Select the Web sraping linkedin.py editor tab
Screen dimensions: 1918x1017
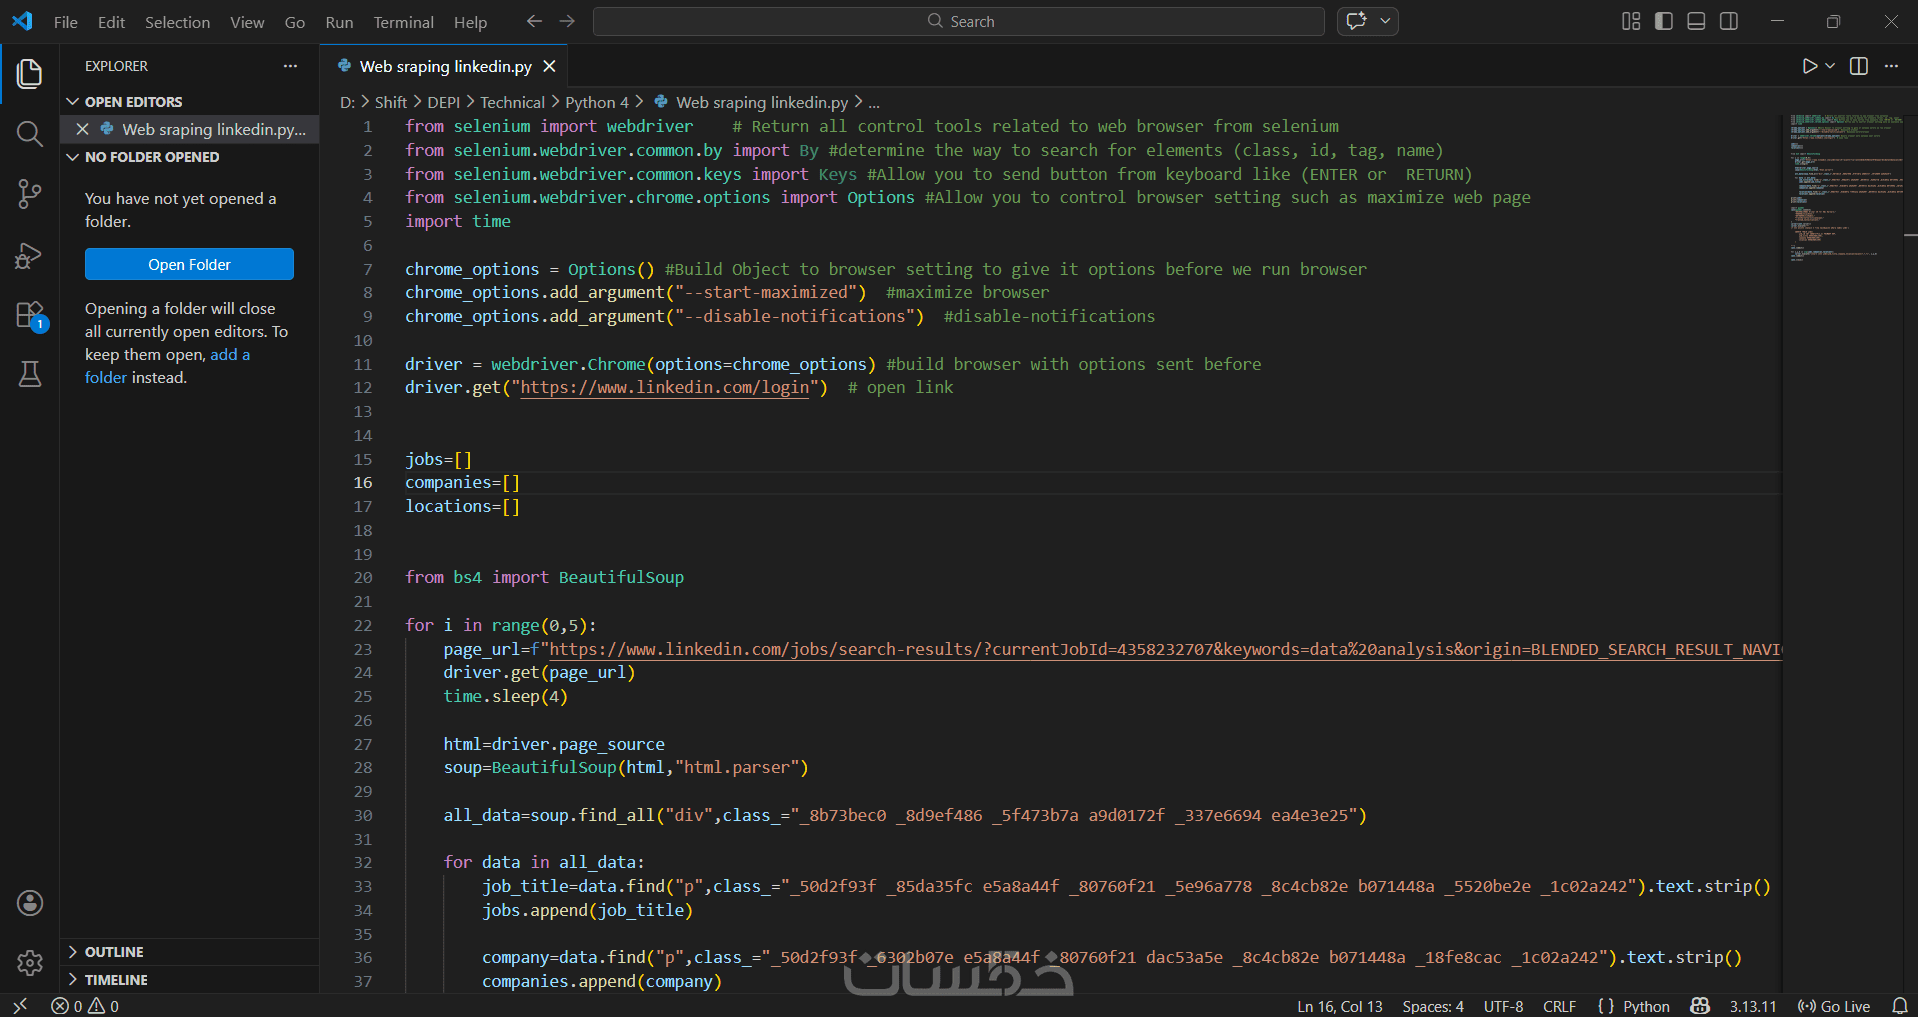click(x=444, y=66)
